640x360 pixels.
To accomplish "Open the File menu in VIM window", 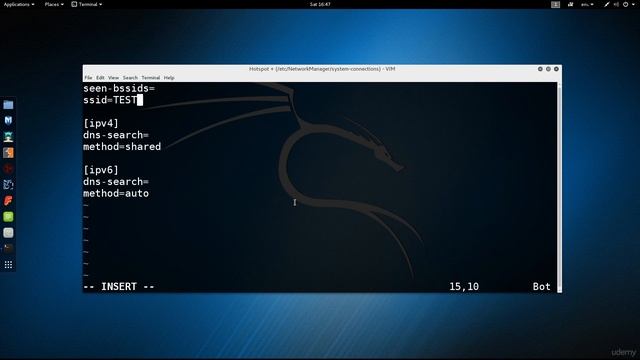I will coord(88,78).
